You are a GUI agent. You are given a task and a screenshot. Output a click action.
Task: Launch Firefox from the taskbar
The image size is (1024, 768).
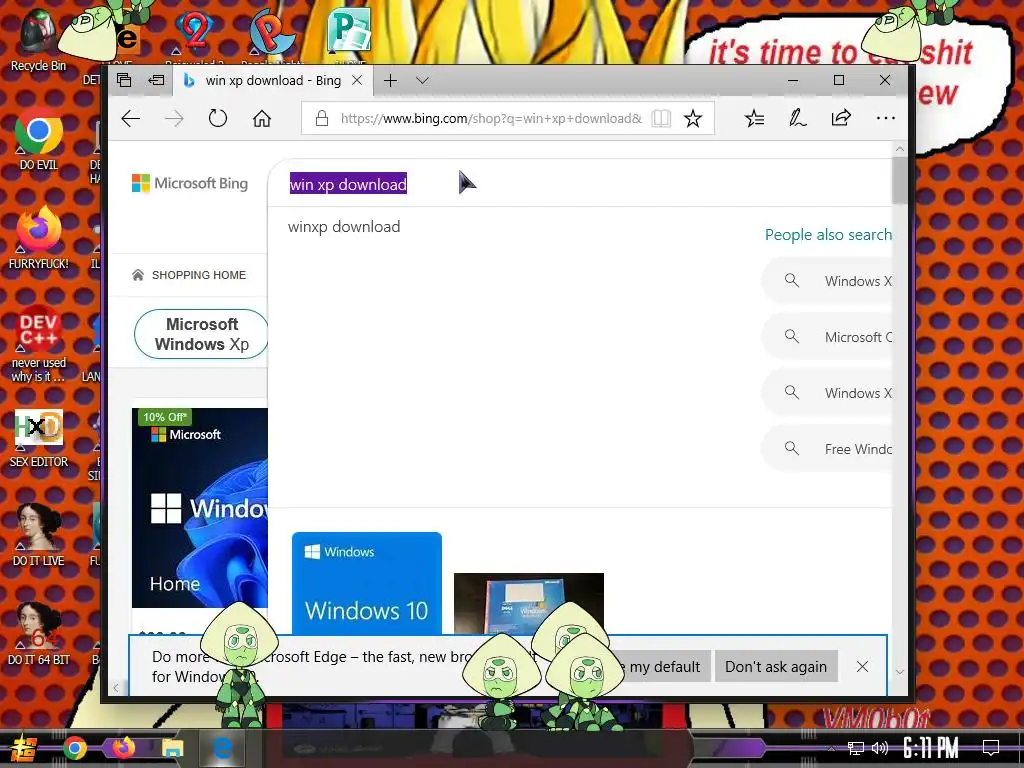pyautogui.click(x=123, y=748)
